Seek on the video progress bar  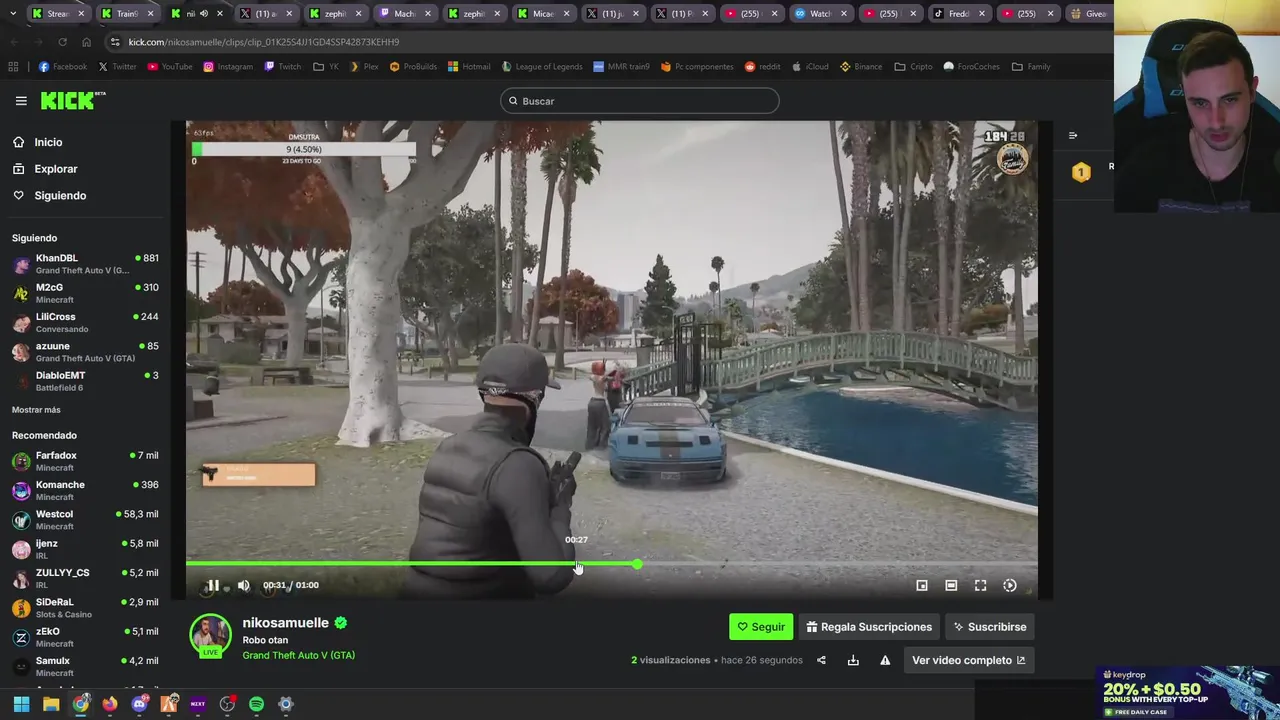tap(611, 565)
